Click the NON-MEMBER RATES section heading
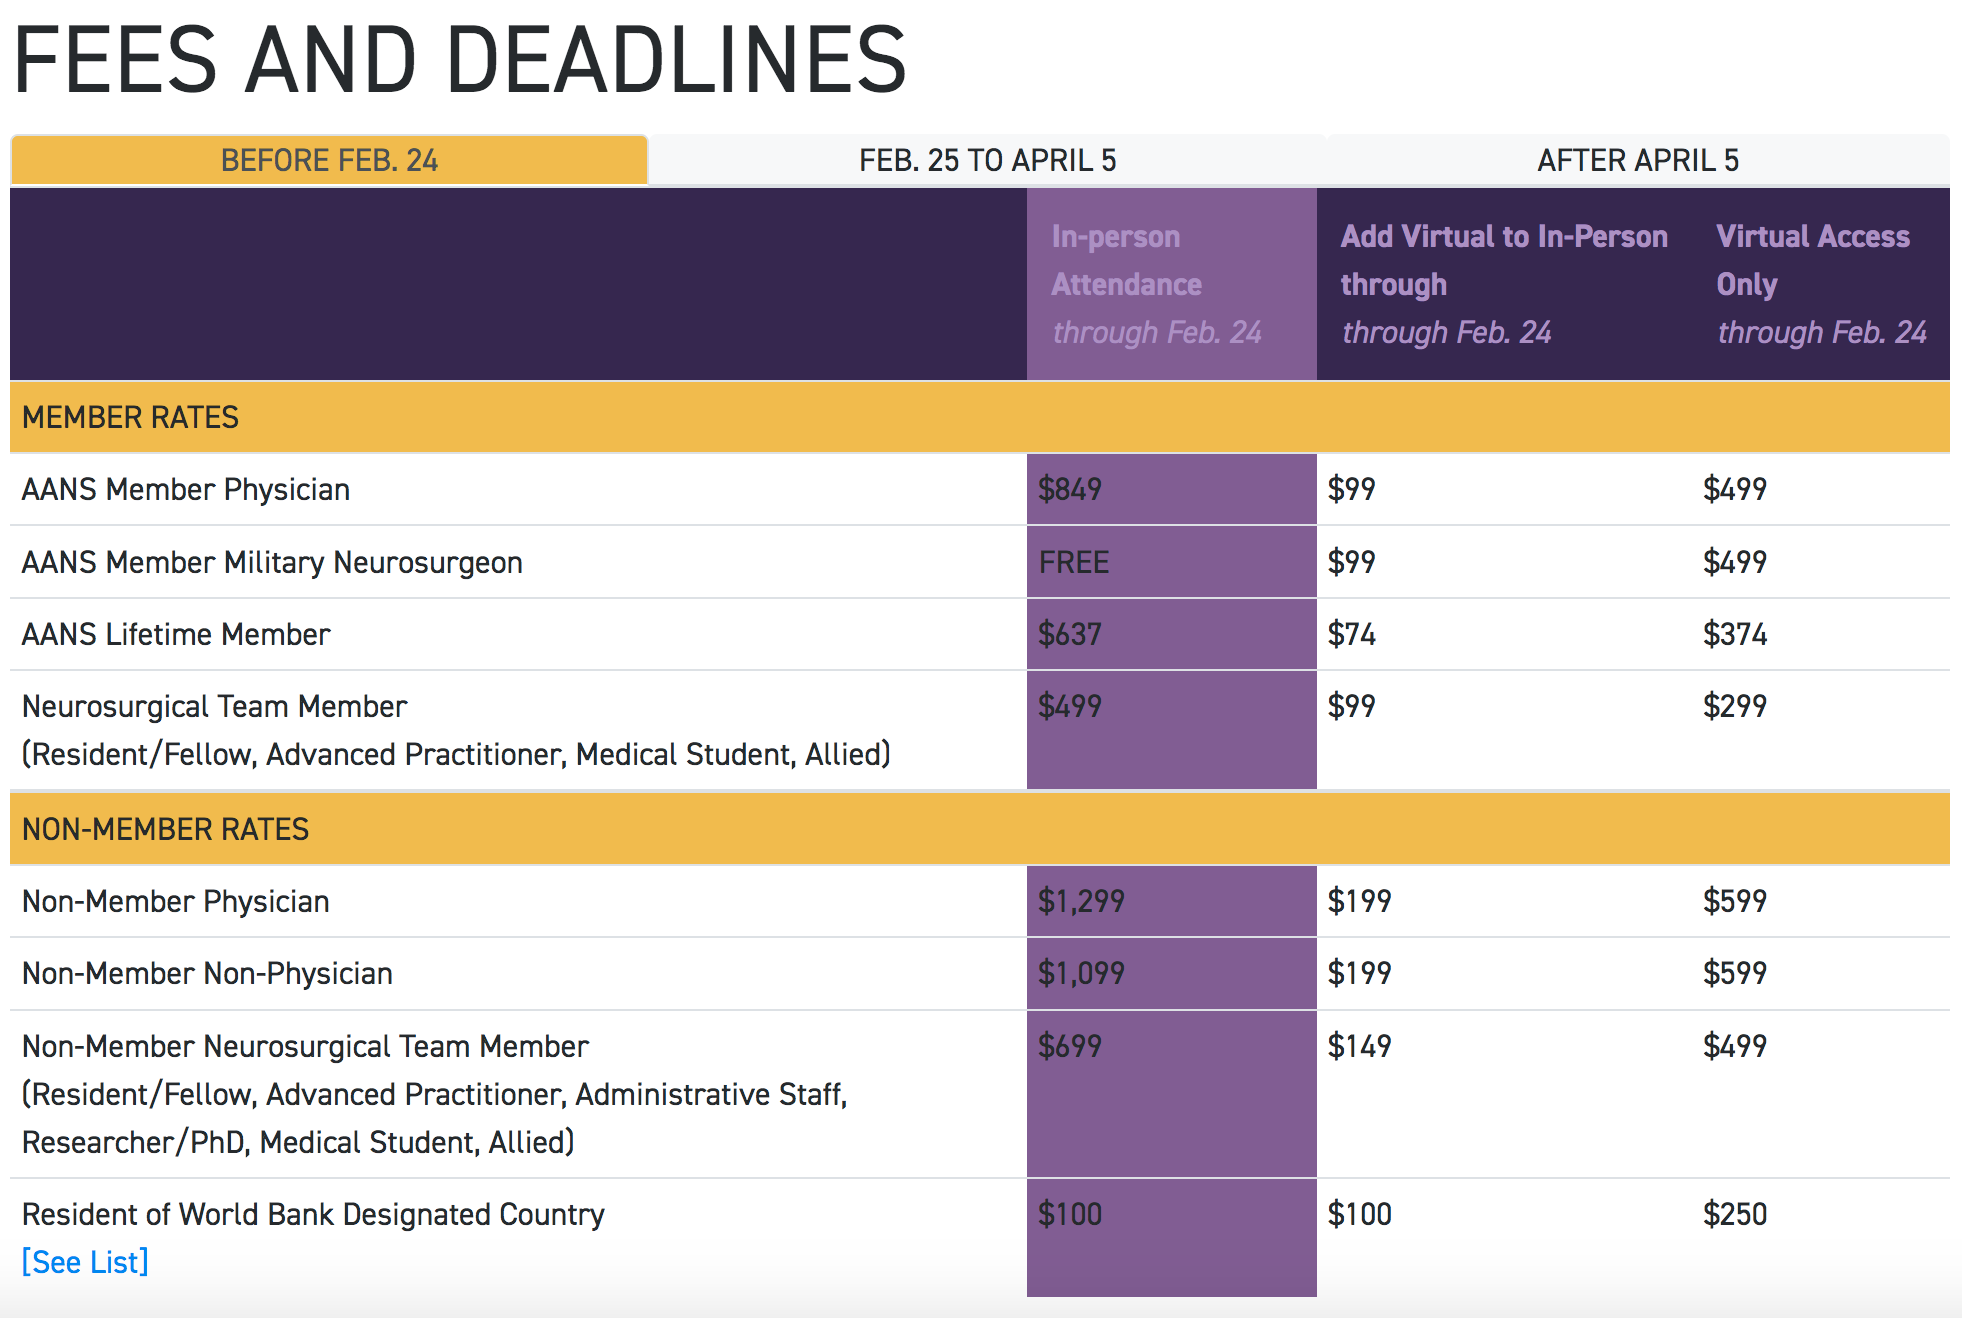 click(165, 829)
